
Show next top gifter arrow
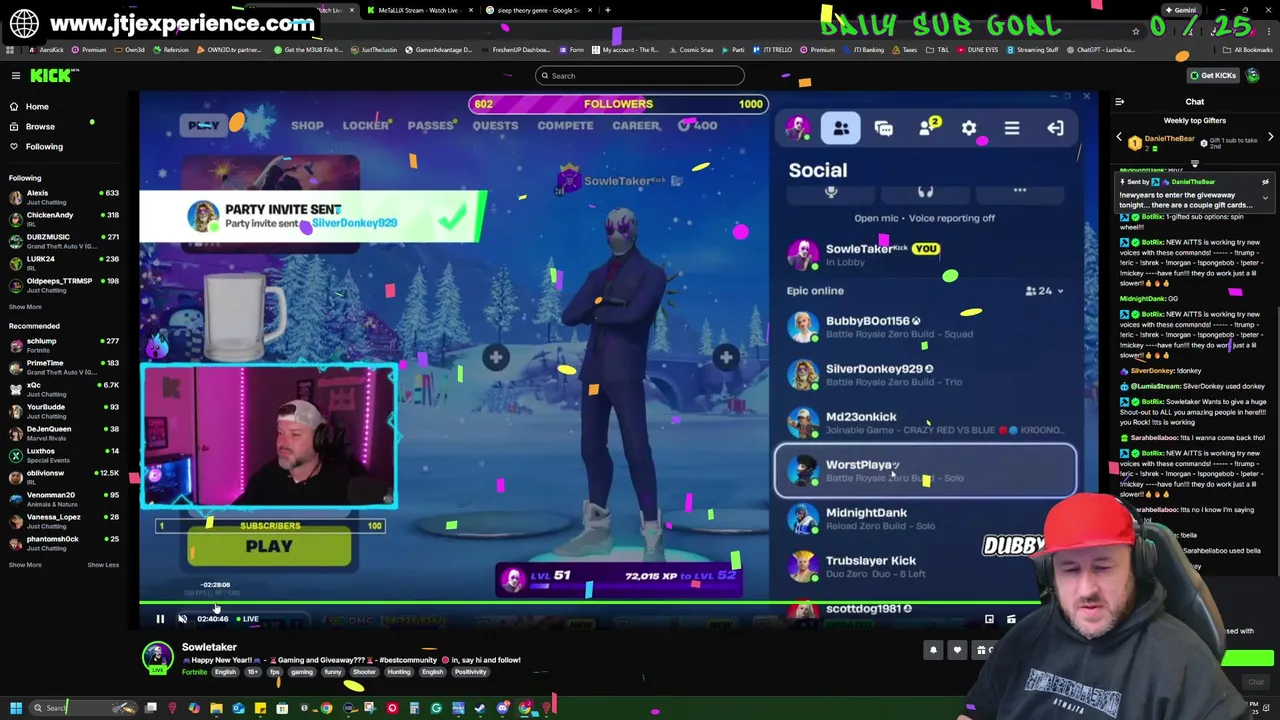tap(1270, 137)
